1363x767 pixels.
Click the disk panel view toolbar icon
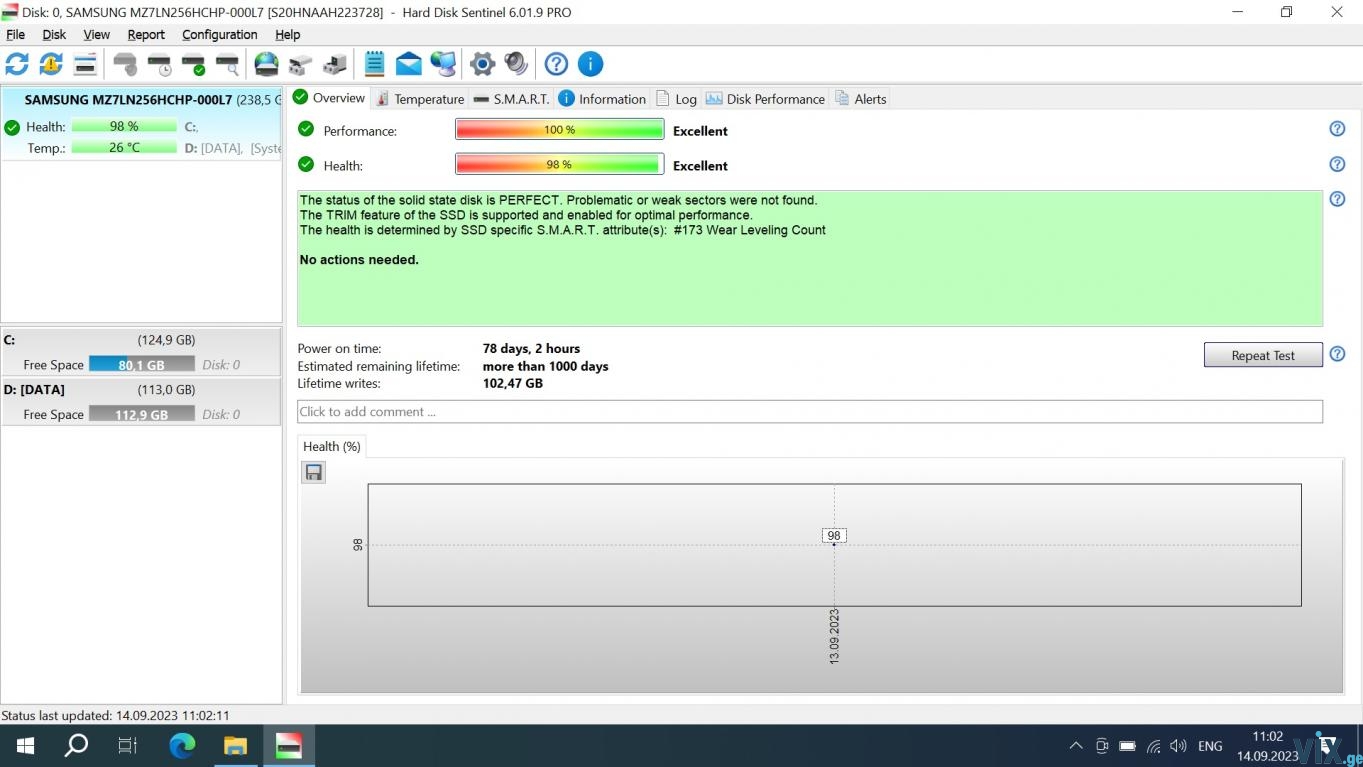pyautogui.click(x=86, y=64)
